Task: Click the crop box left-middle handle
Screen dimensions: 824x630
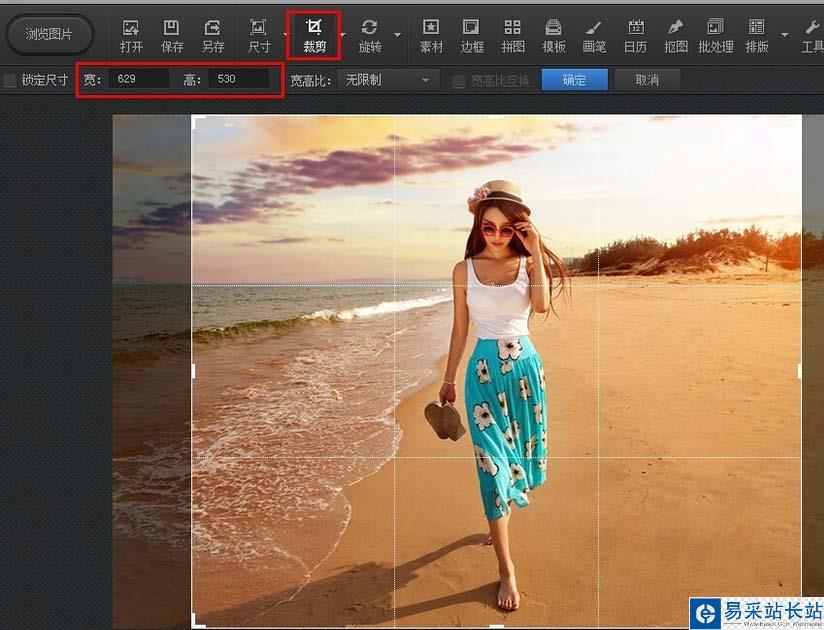Action: click(x=193, y=371)
